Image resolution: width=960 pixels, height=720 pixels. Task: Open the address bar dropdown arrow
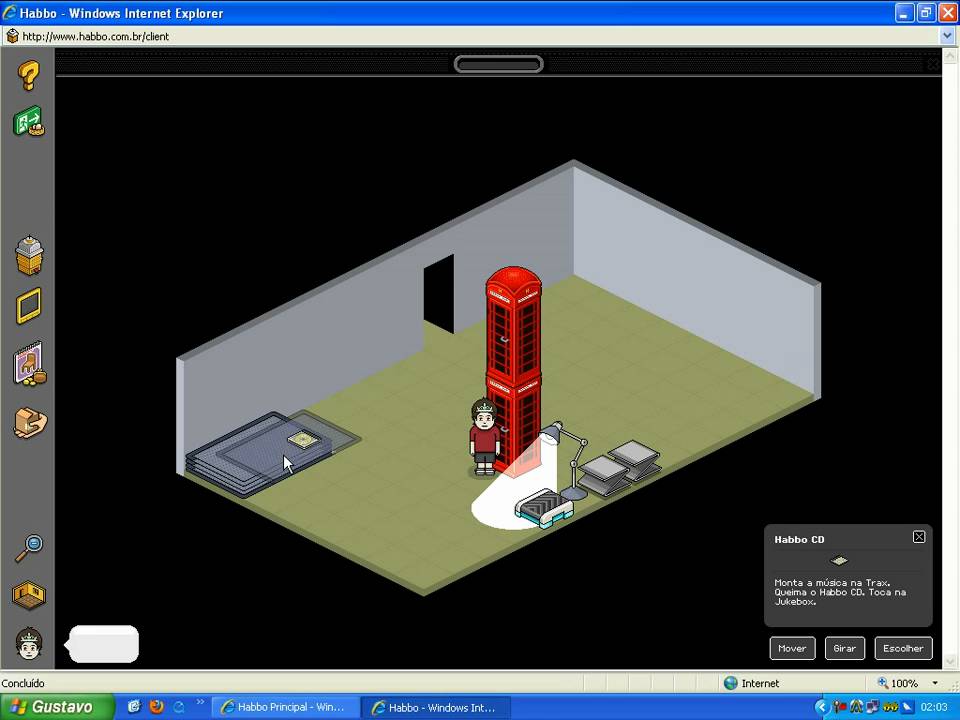coord(947,36)
